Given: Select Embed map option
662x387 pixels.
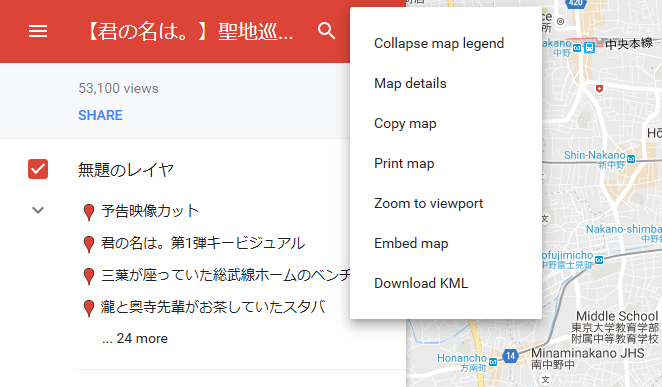Looking at the screenshot, I should pos(411,243).
